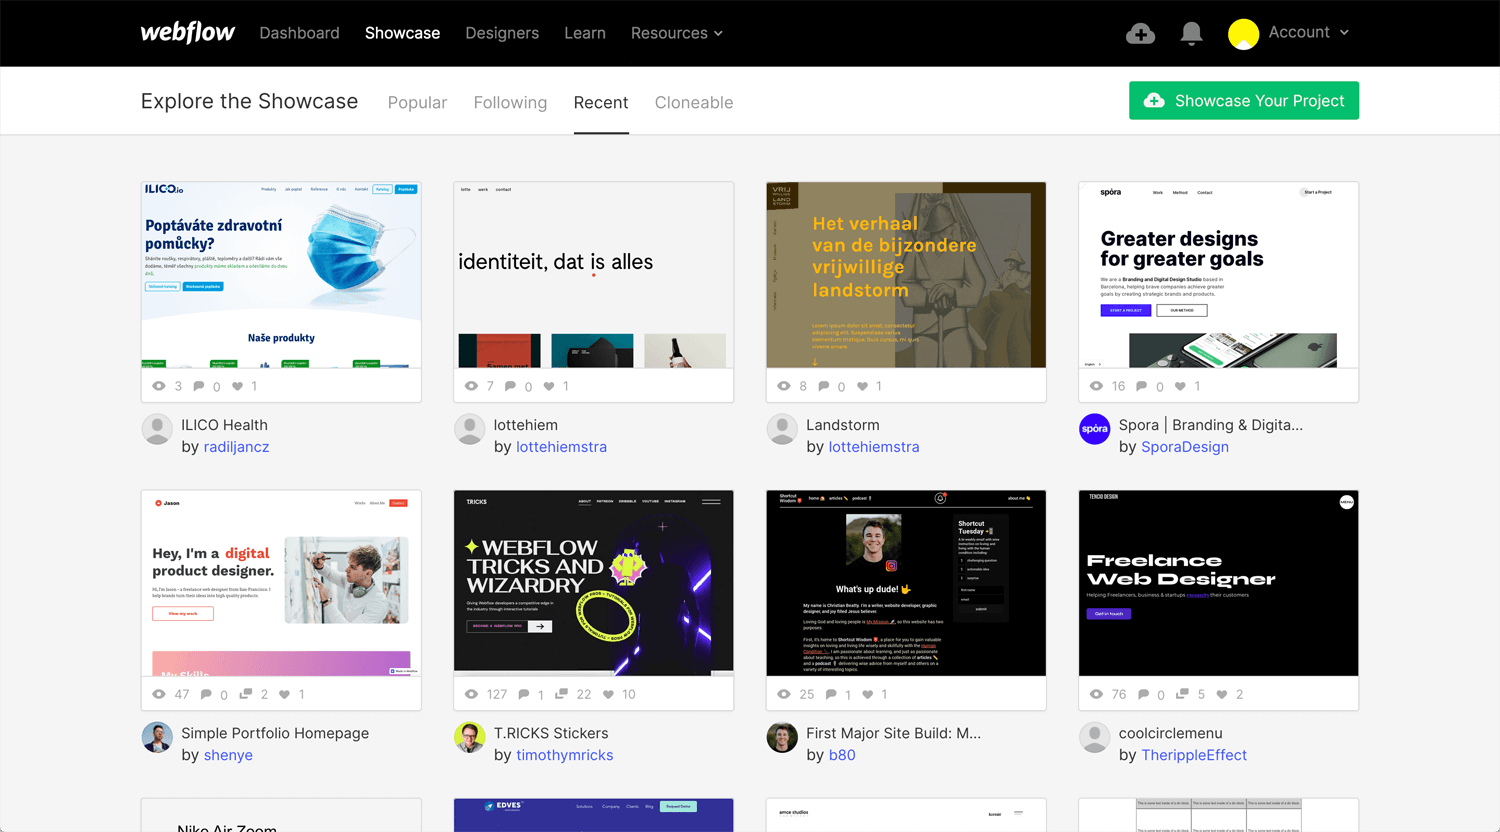Open b80 author link
This screenshot has width=1500, height=832.
[x=842, y=755]
